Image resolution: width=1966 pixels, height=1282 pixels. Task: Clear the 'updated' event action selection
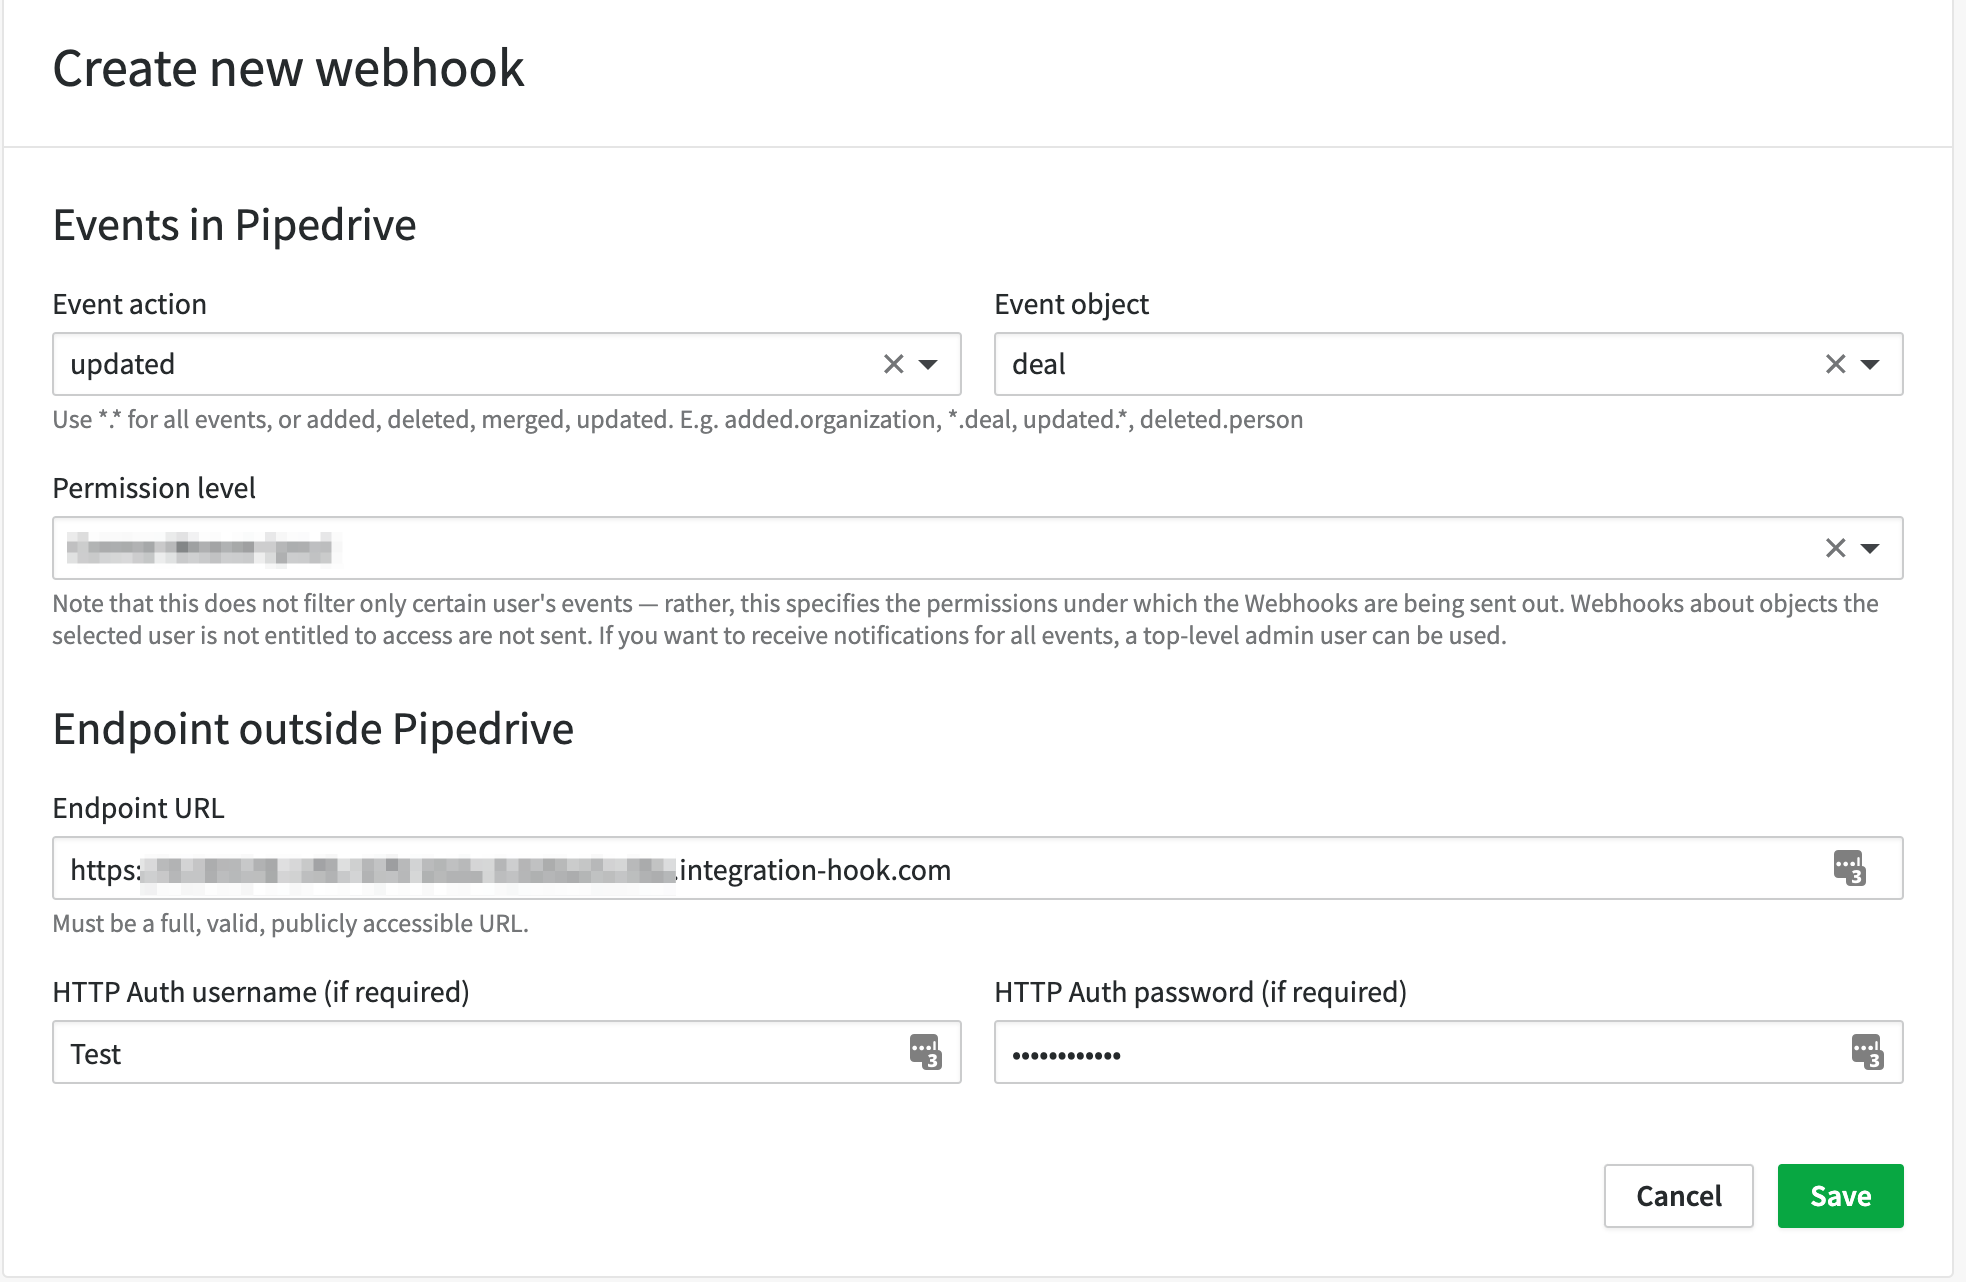coord(893,364)
